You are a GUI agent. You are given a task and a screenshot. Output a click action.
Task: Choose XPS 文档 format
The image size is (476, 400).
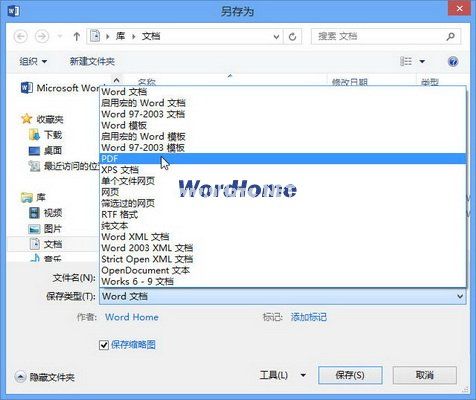283,170
